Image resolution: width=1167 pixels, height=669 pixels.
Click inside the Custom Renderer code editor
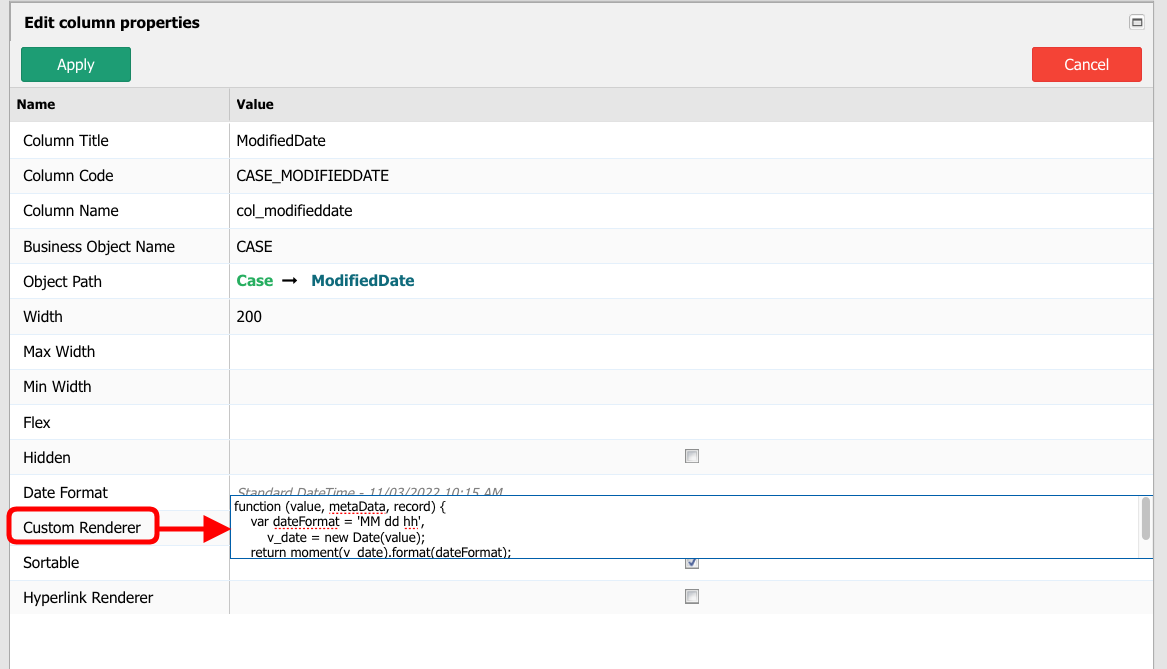(600, 525)
